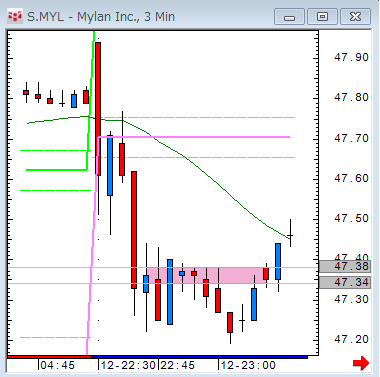Click the red right-arrow scroll icon
This screenshot has height=377, width=380.
tap(361, 363)
